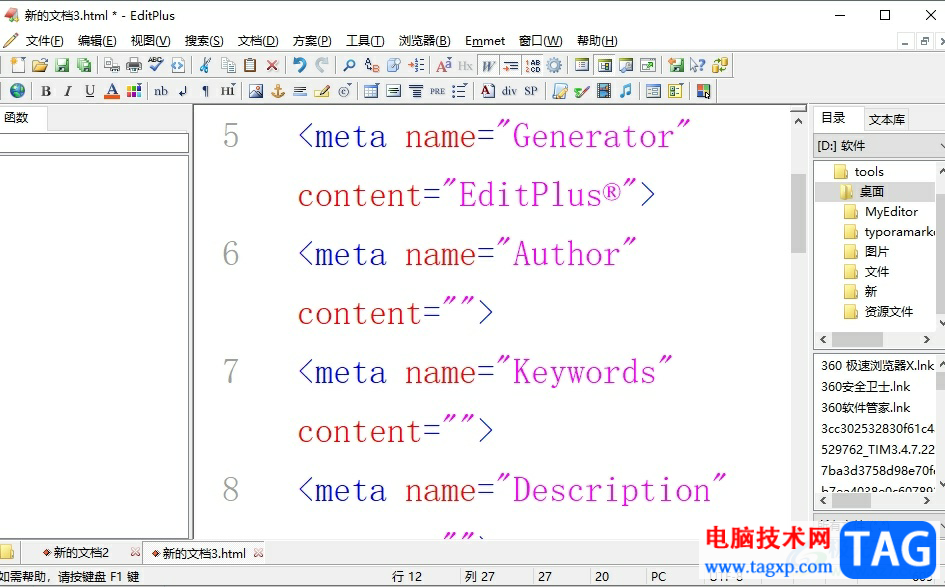Viewport: 945px width, 587px height.
Task: Delete selection with the red X
Action: 272,65
